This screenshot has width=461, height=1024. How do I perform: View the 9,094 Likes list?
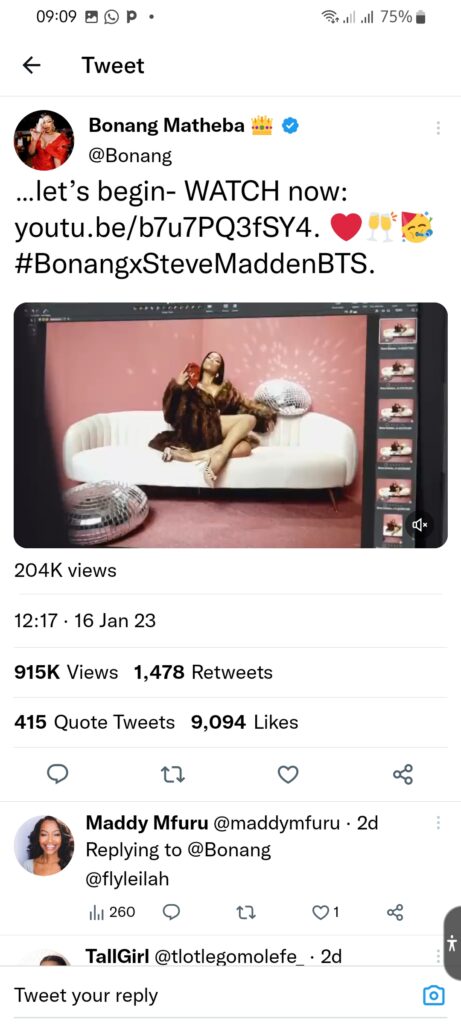coord(244,722)
